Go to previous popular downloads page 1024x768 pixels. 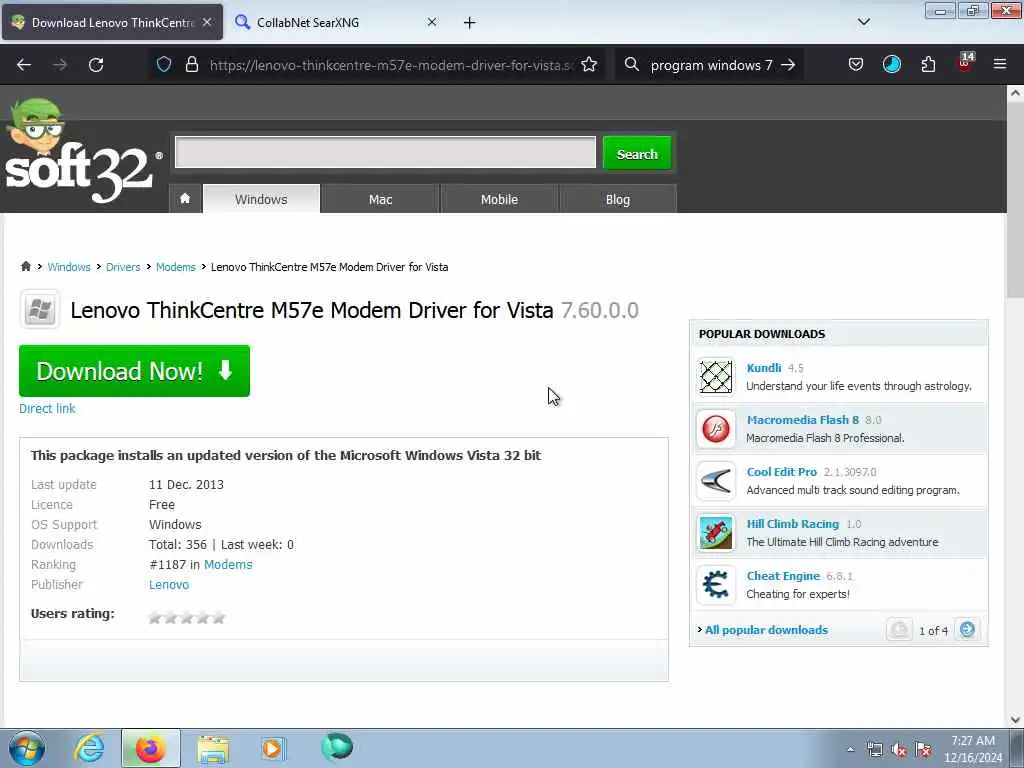coord(899,630)
